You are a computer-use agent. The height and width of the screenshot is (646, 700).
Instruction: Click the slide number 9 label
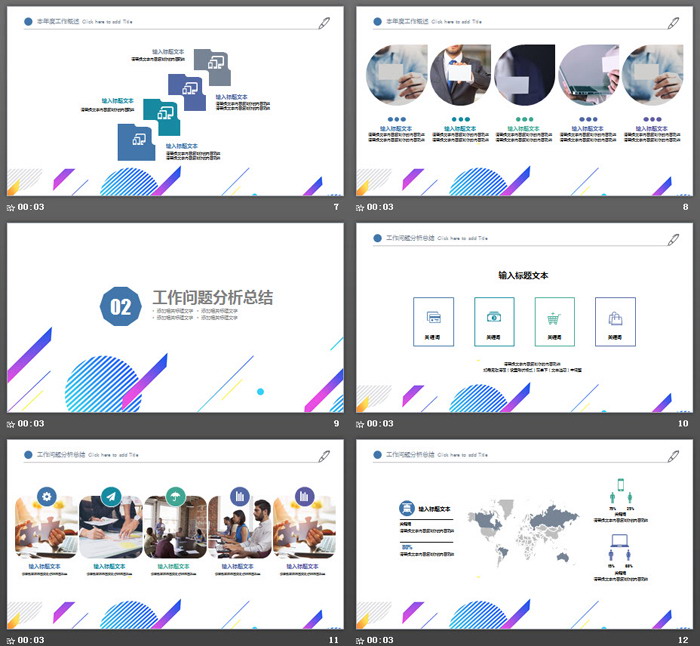click(336, 423)
